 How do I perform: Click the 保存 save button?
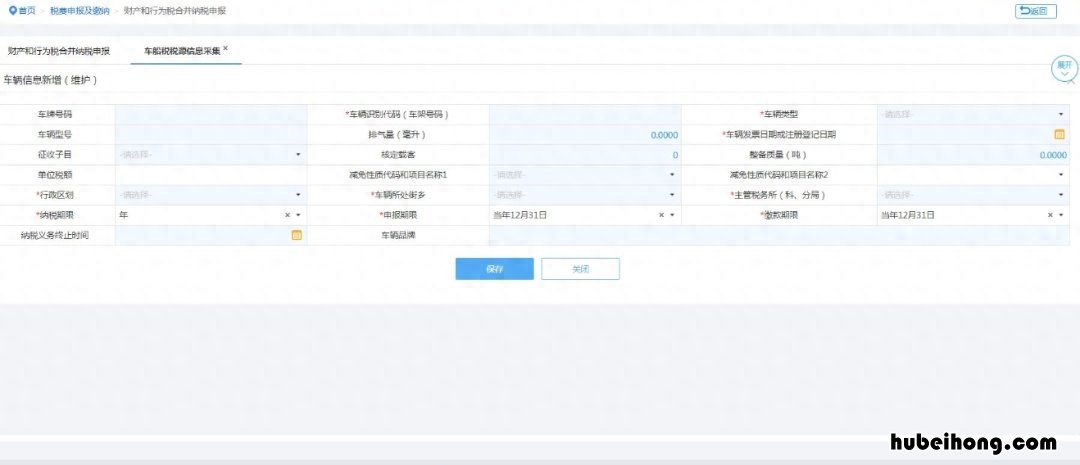pos(494,269)
